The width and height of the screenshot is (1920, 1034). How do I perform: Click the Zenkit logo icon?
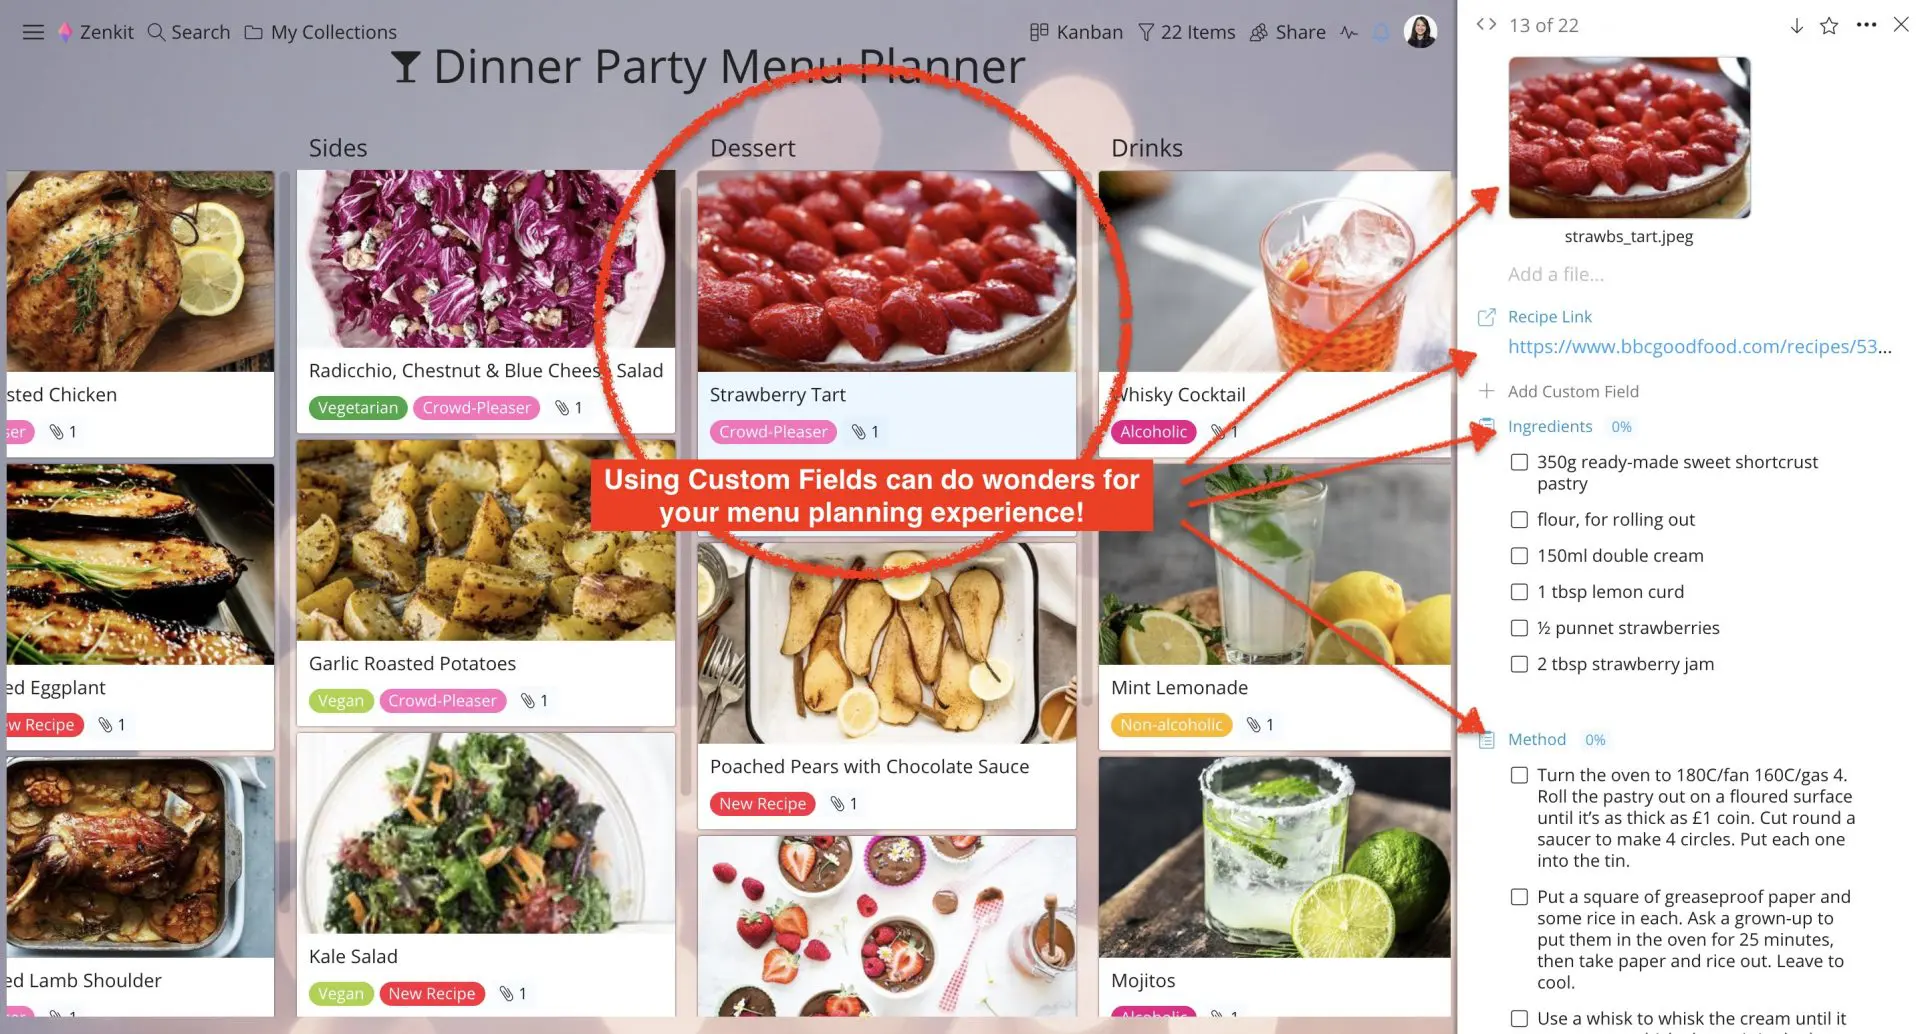(65, 32)
